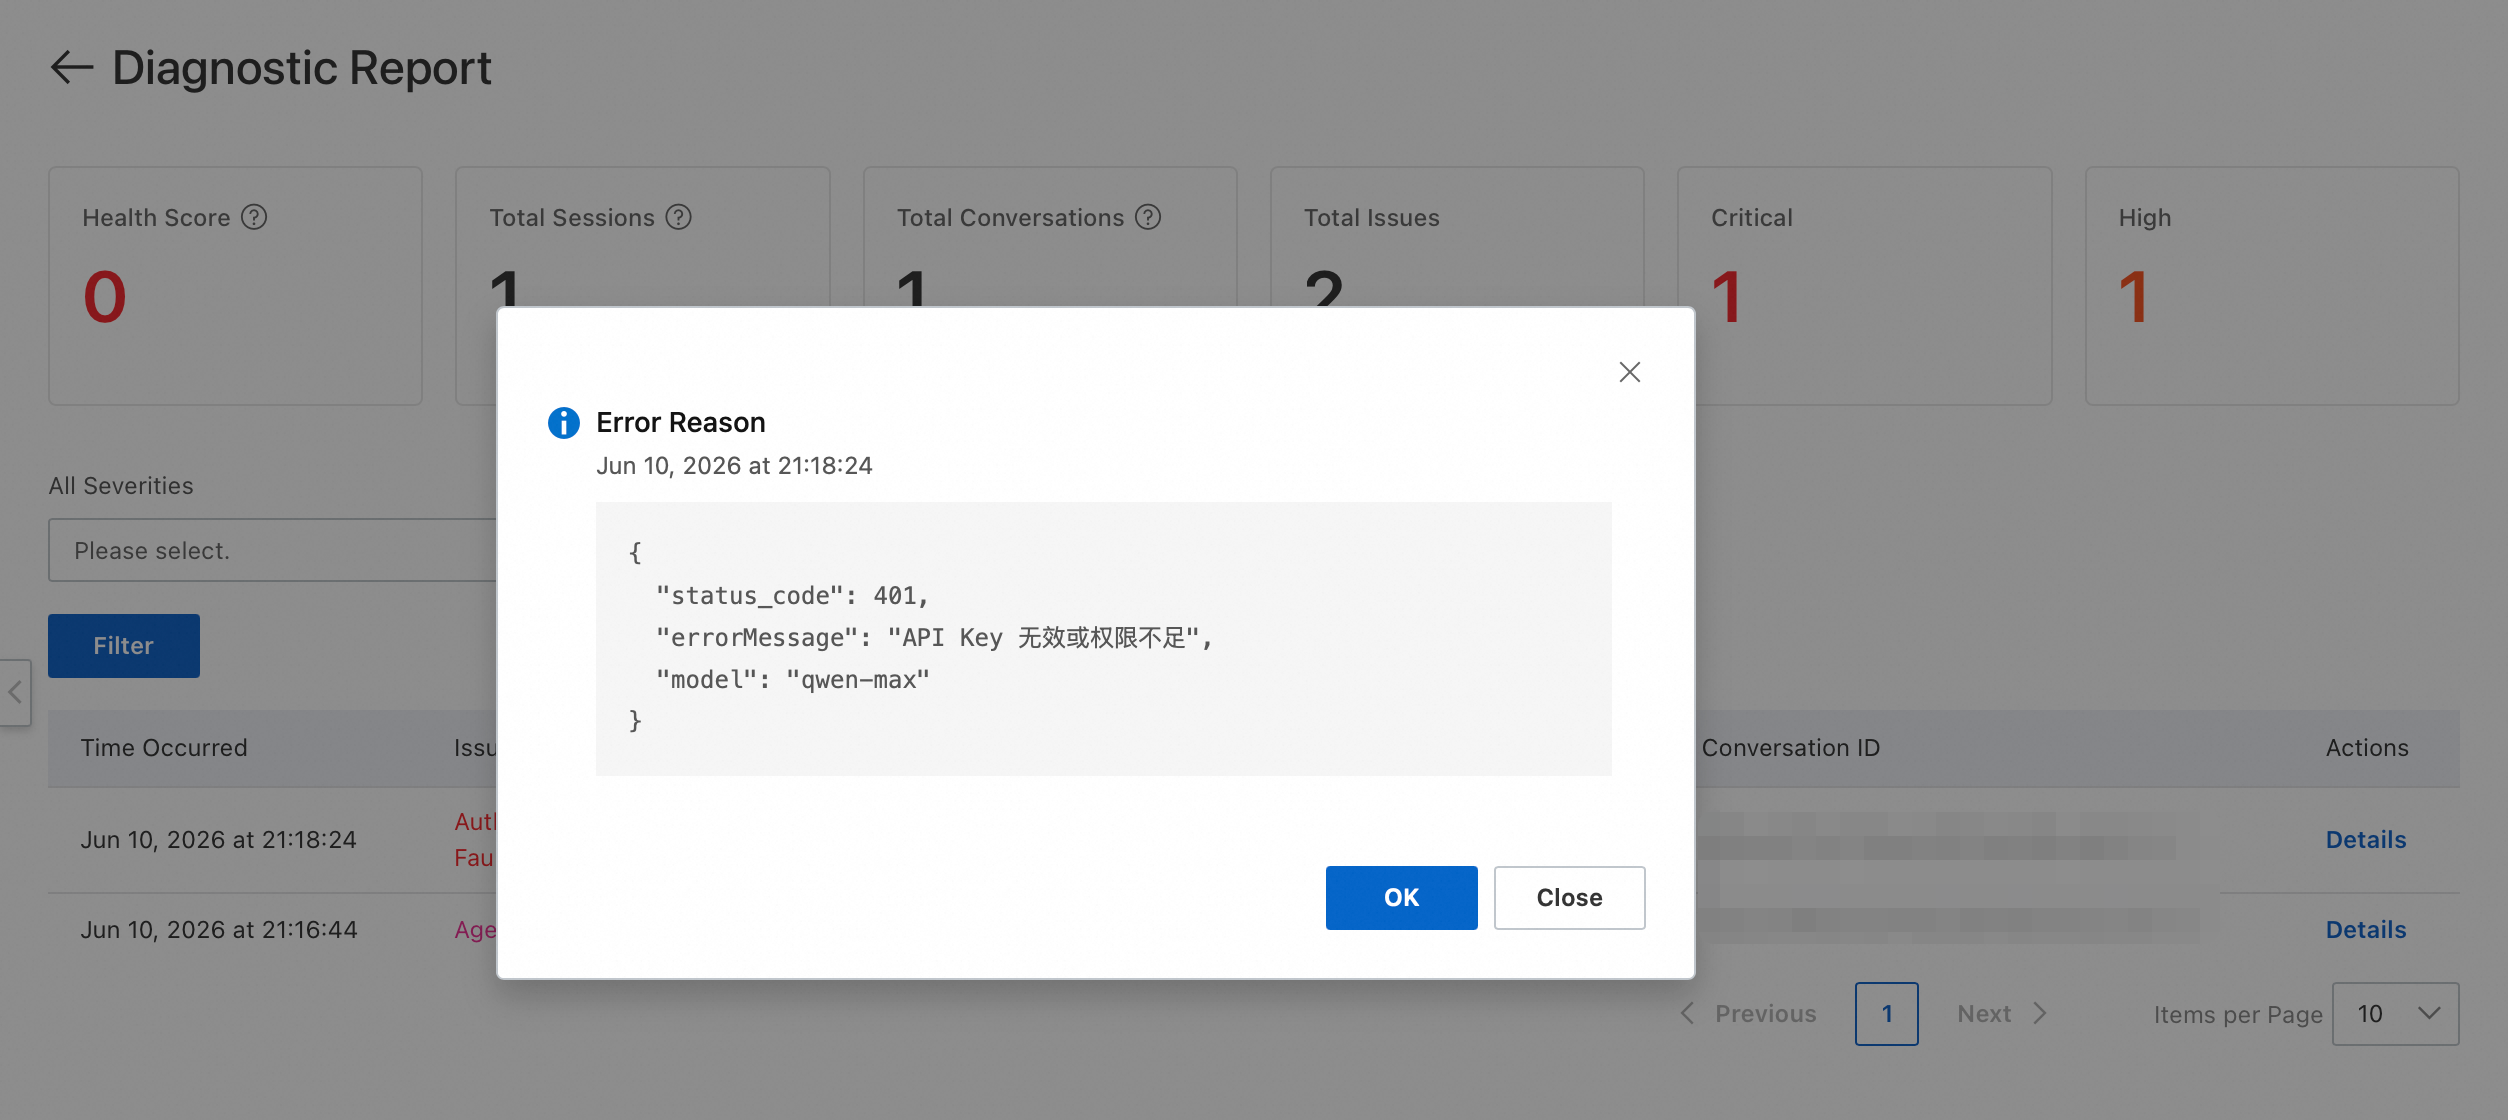The height and width of the screenshot is (1120, 2508).
Task: Click the Close button in dialog
Action: 1570,898
